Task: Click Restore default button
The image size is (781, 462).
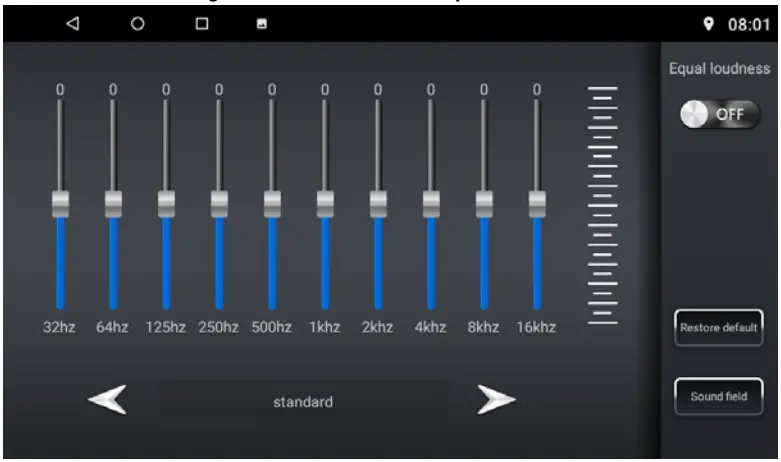Action: (x=719, y=328)
